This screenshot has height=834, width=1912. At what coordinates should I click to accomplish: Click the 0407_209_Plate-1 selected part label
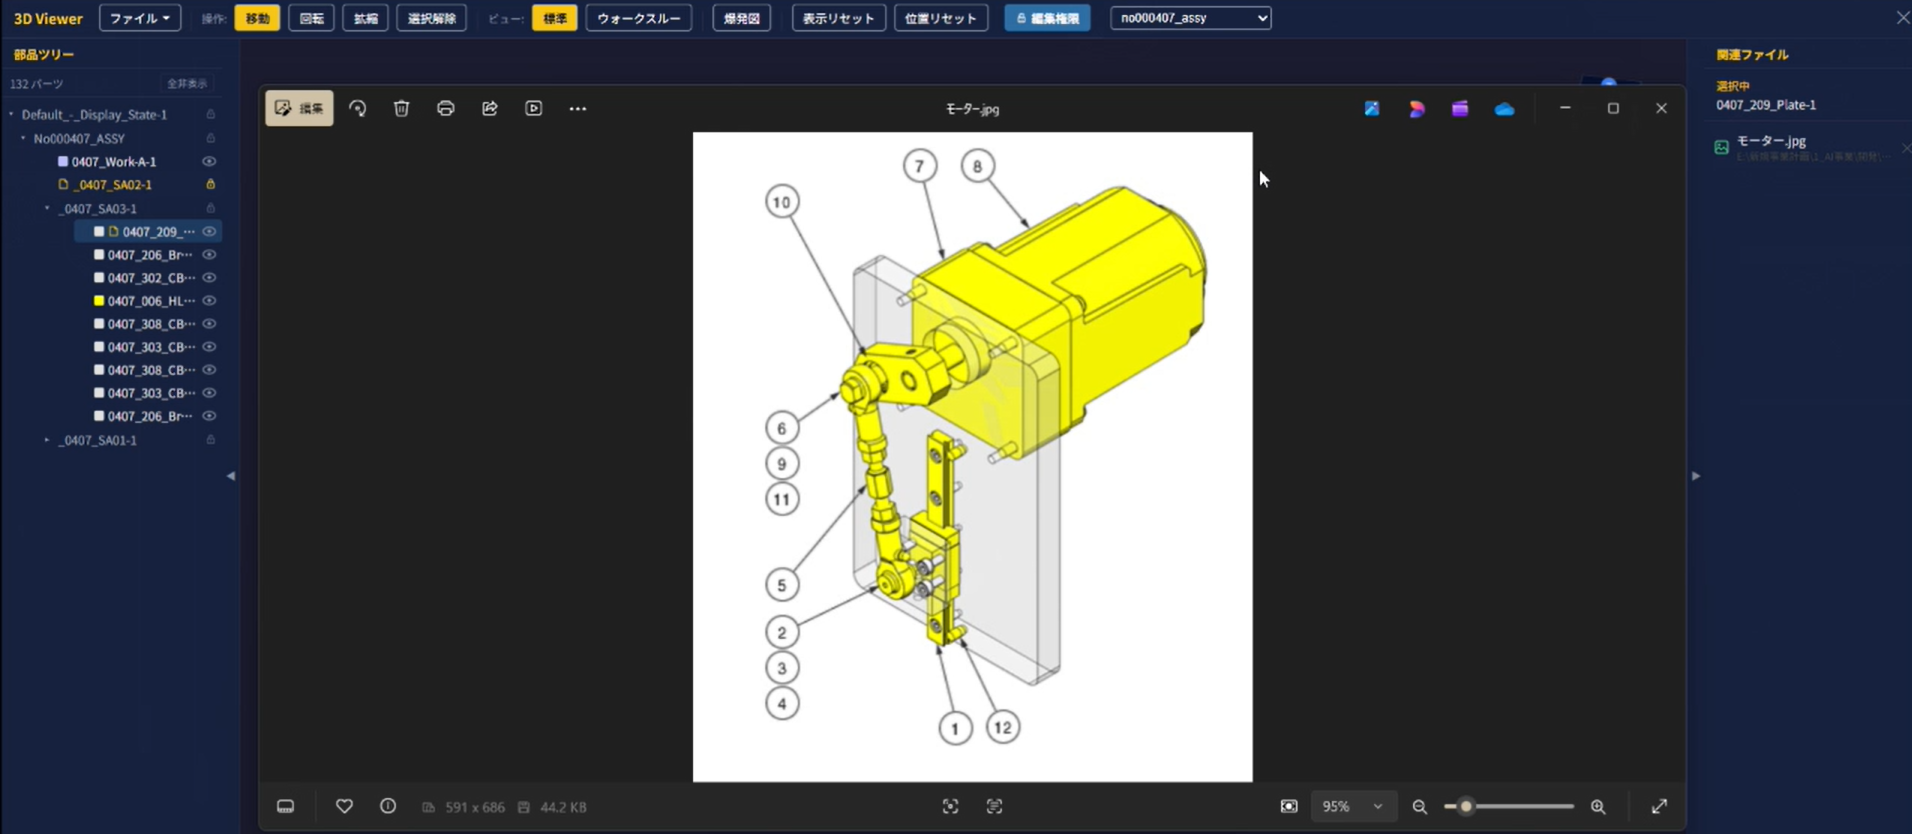pyautogui.click(x=1766, y=104)
